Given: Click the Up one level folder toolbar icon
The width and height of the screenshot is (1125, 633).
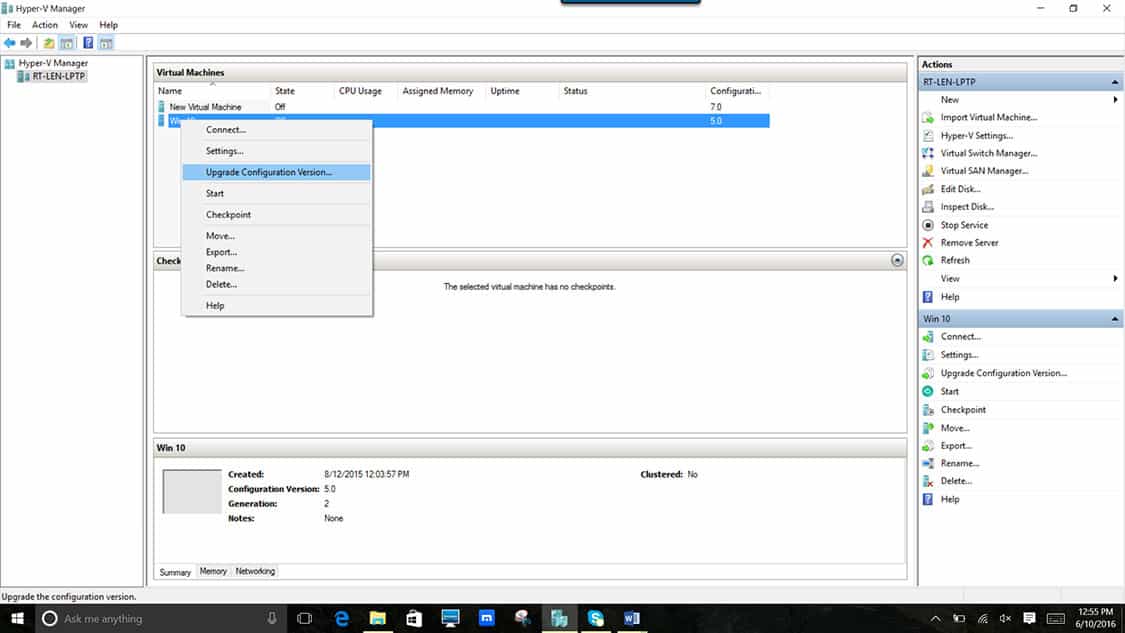Looking at the screenshot, I should point(49,43).
